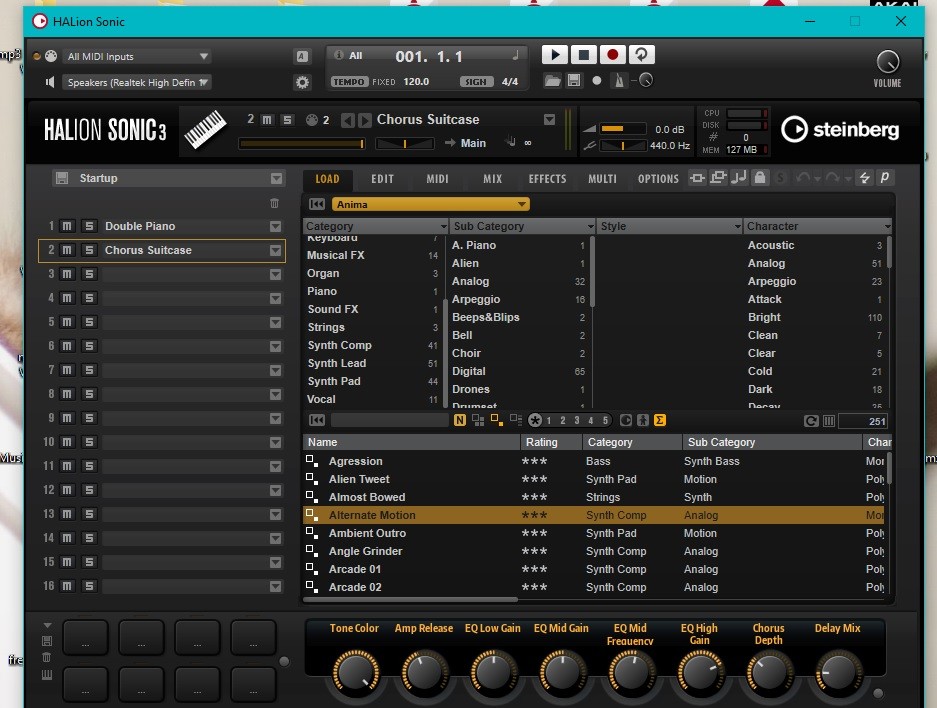Click the SIGN time signature button
This screenshot has width=937, height=708.
point(476,82)
